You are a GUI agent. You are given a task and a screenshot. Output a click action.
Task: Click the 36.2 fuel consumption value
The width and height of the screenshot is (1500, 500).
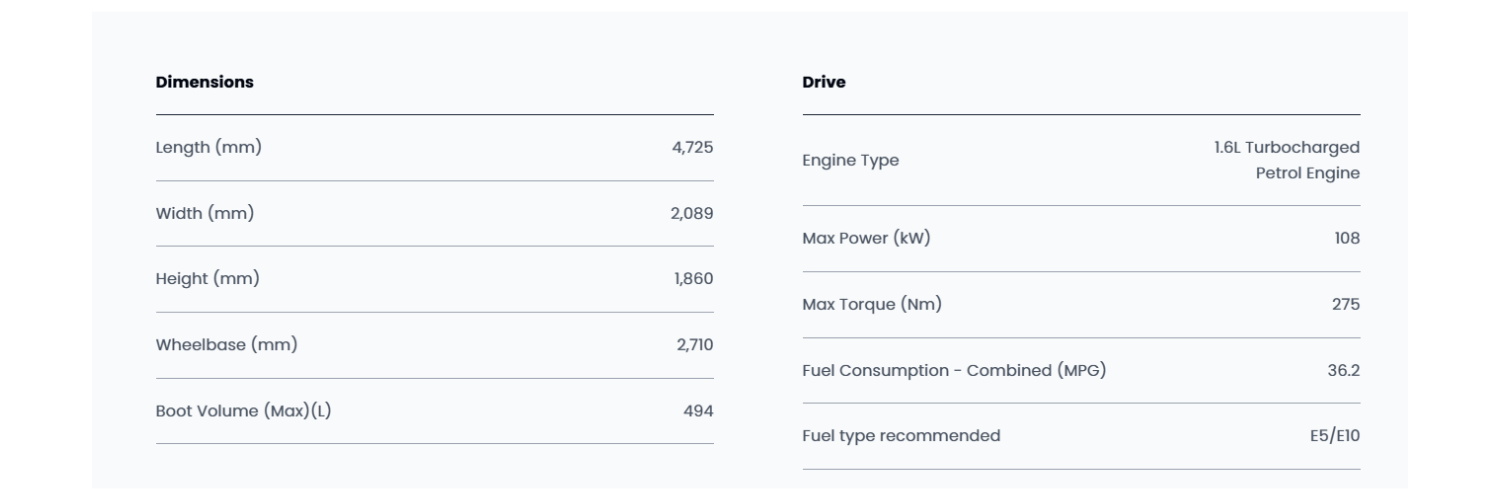(1343, 370)
